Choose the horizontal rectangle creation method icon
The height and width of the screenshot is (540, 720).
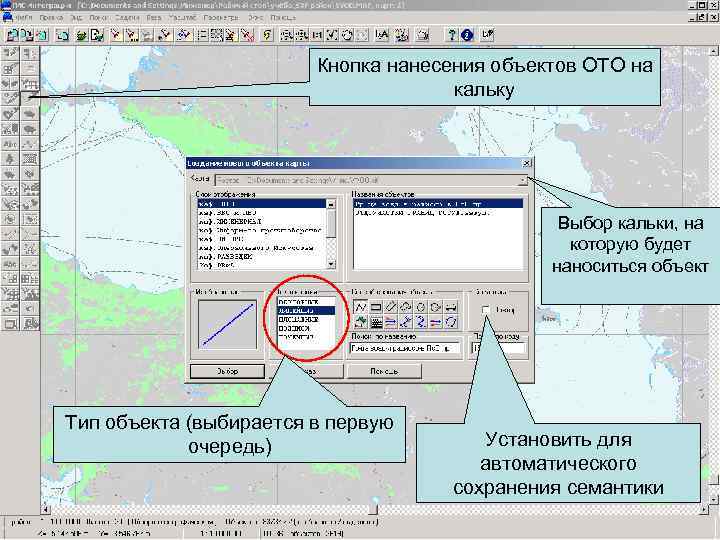coord(376,307)
